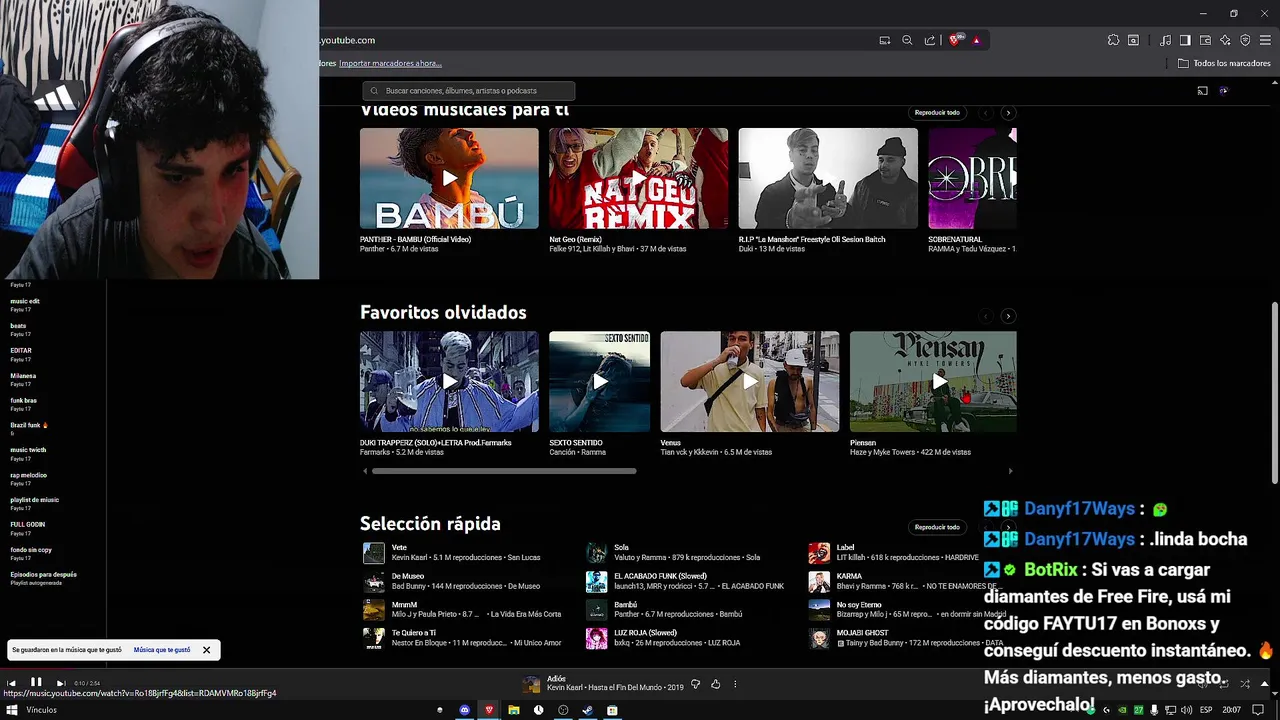This screenshot has width=1280, height=720.
Task: Play the Venus video thumbnail
Action: click(x=750, y=381)
